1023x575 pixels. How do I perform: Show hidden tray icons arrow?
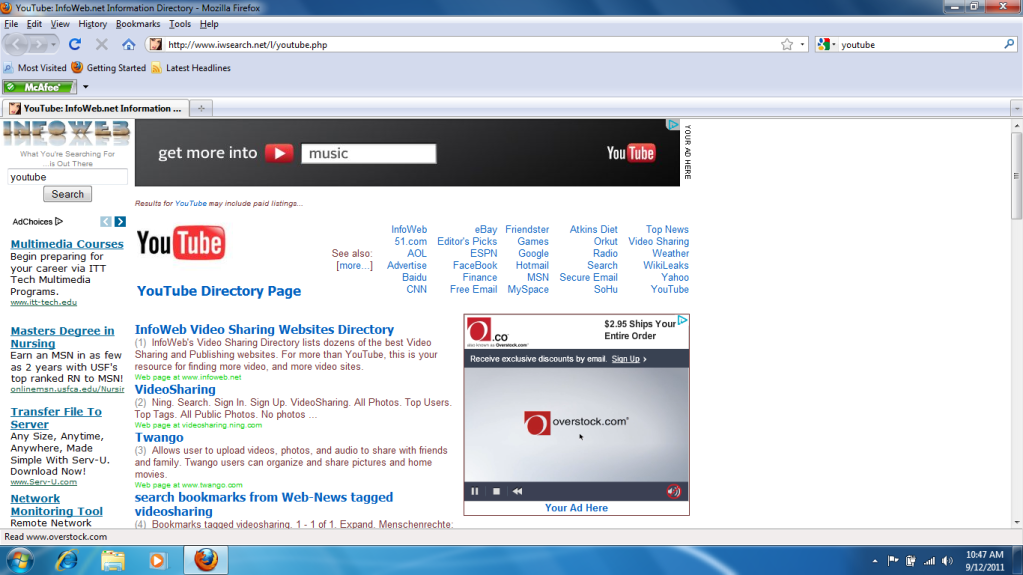[x=875, y=561]
